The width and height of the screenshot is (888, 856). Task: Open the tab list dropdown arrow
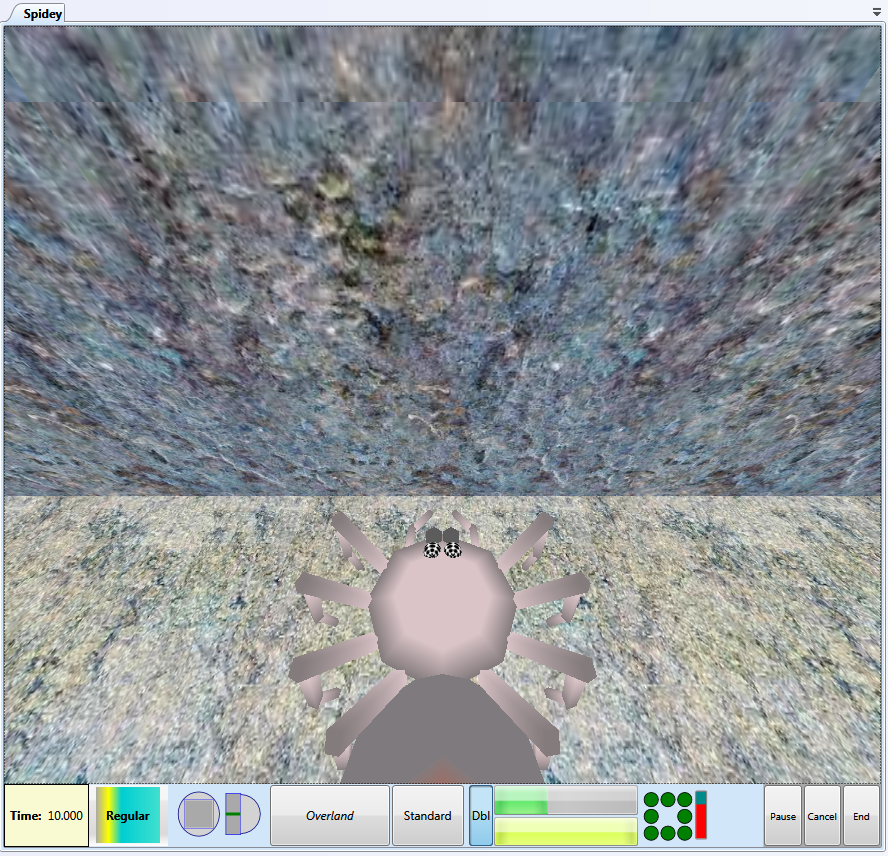tap(877, 11)
